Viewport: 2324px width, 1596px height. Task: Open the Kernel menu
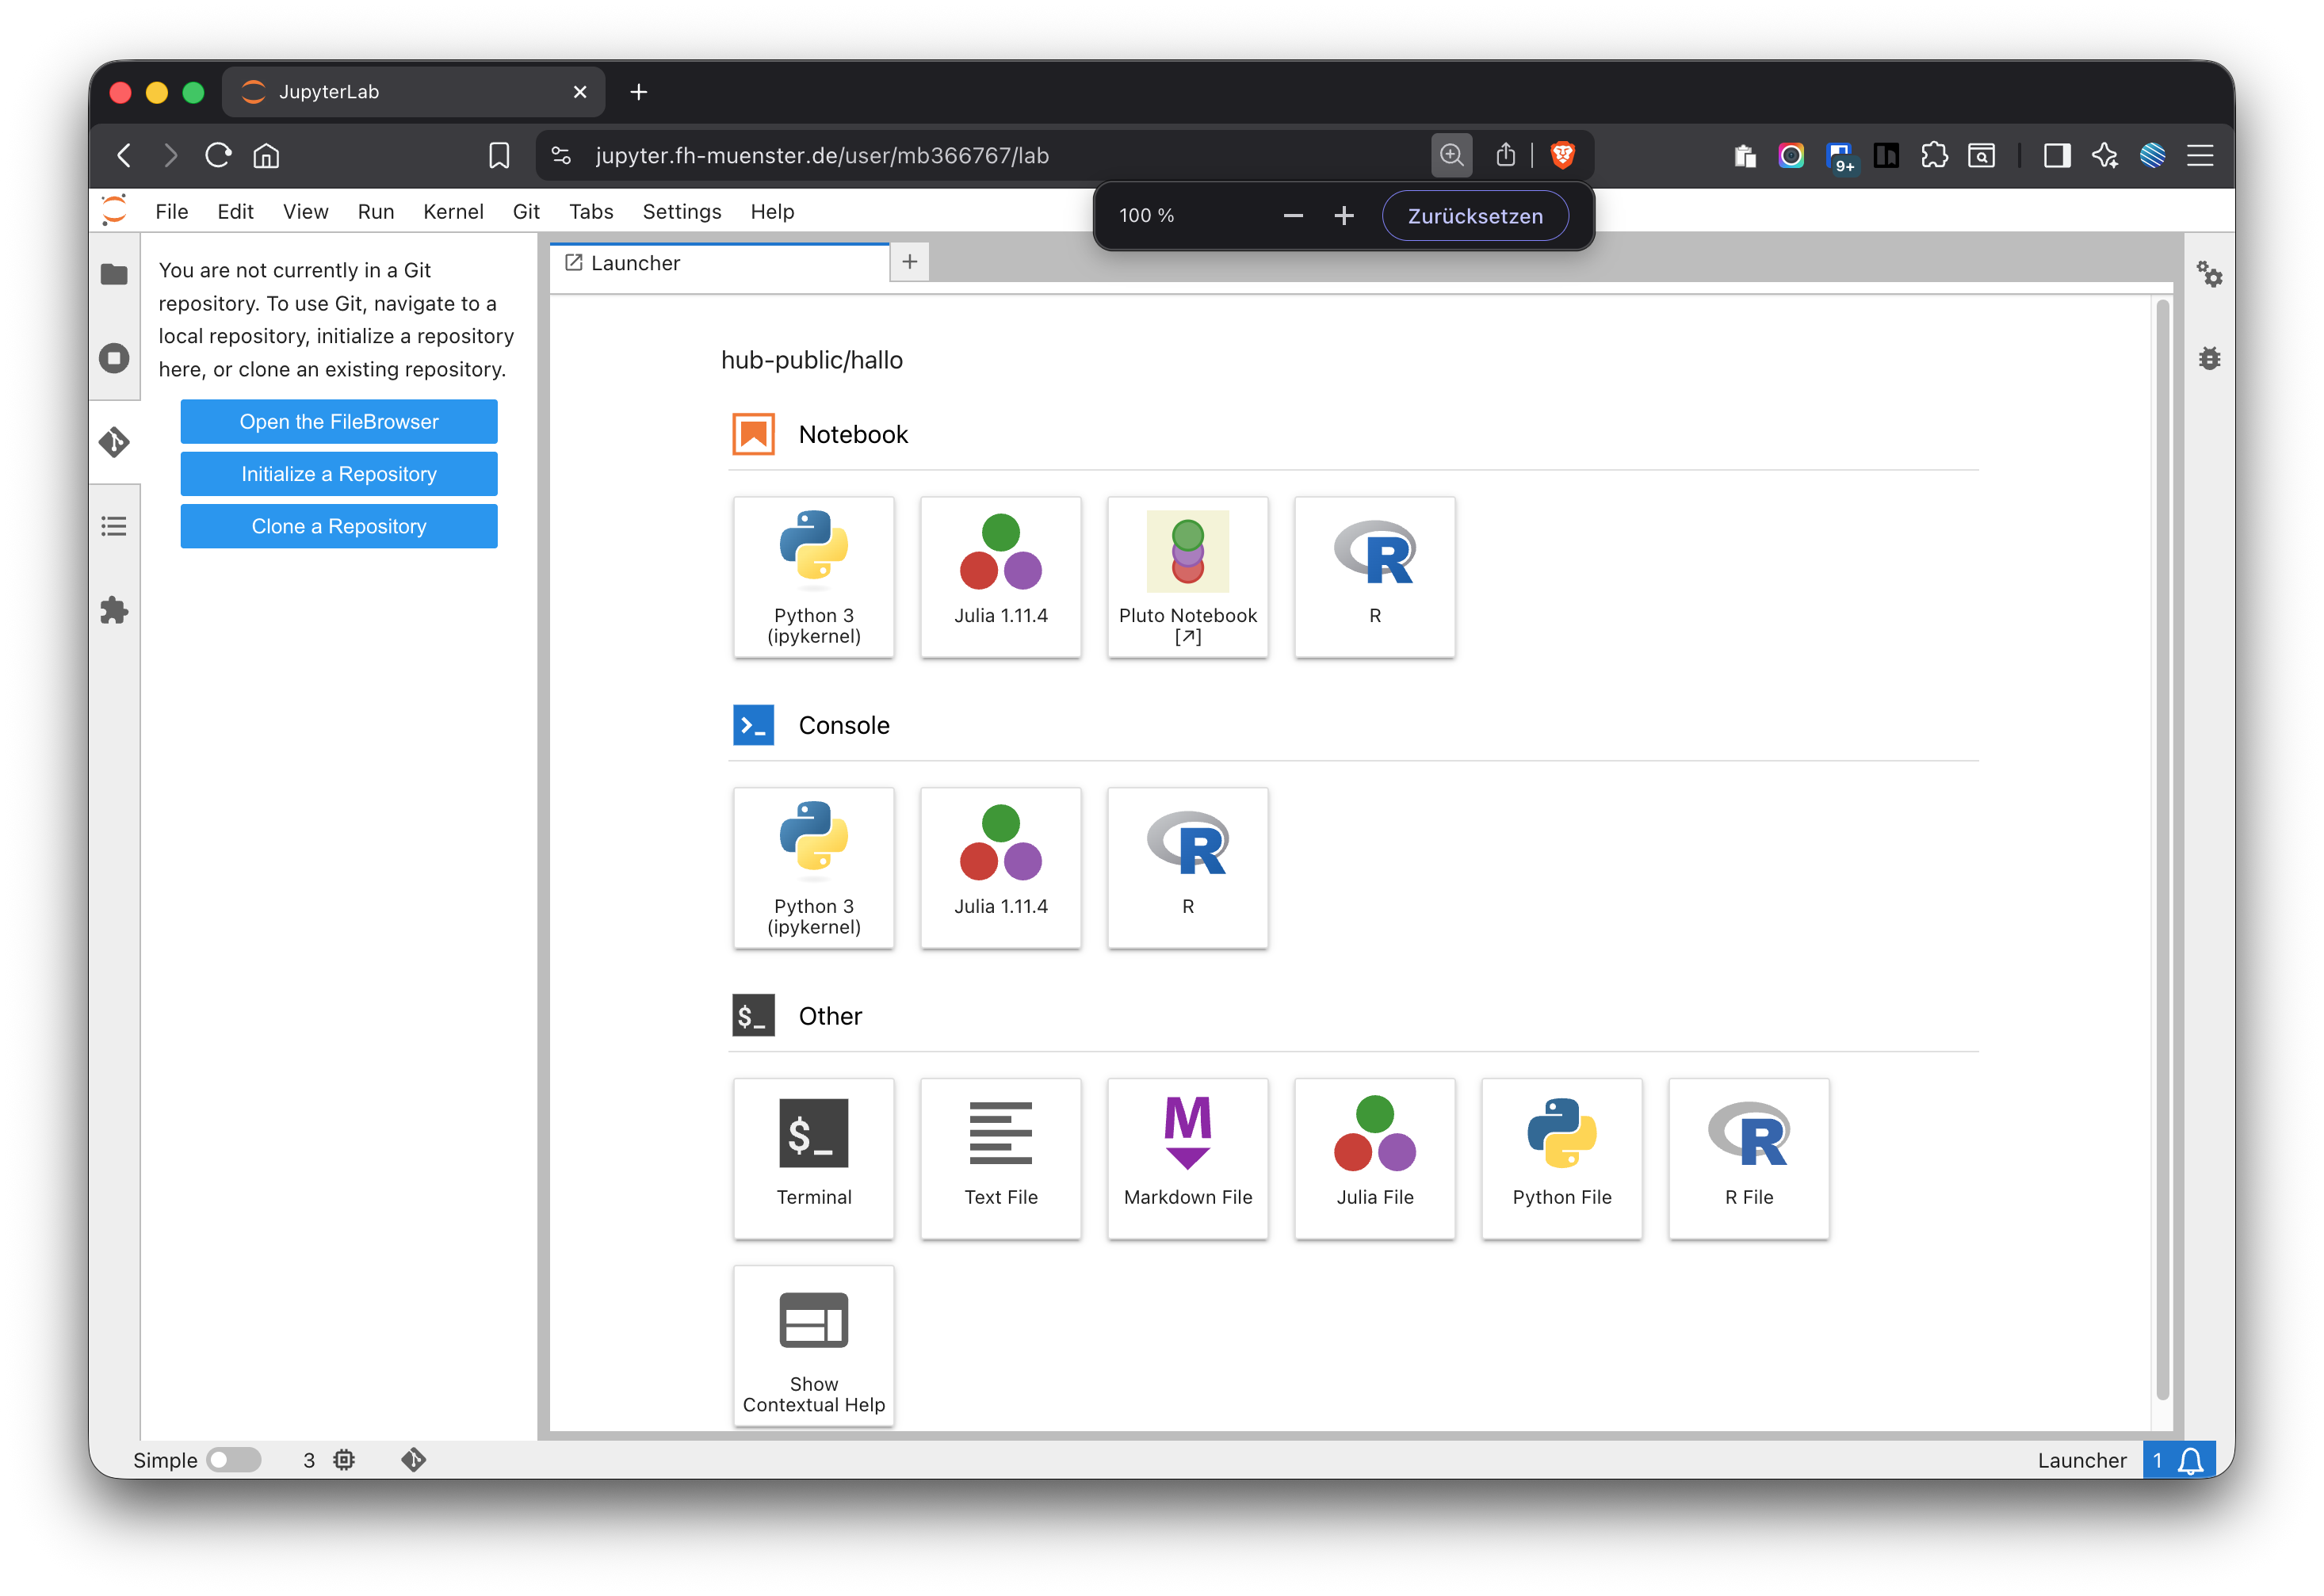pyautogui.click(x=453, y=212)
